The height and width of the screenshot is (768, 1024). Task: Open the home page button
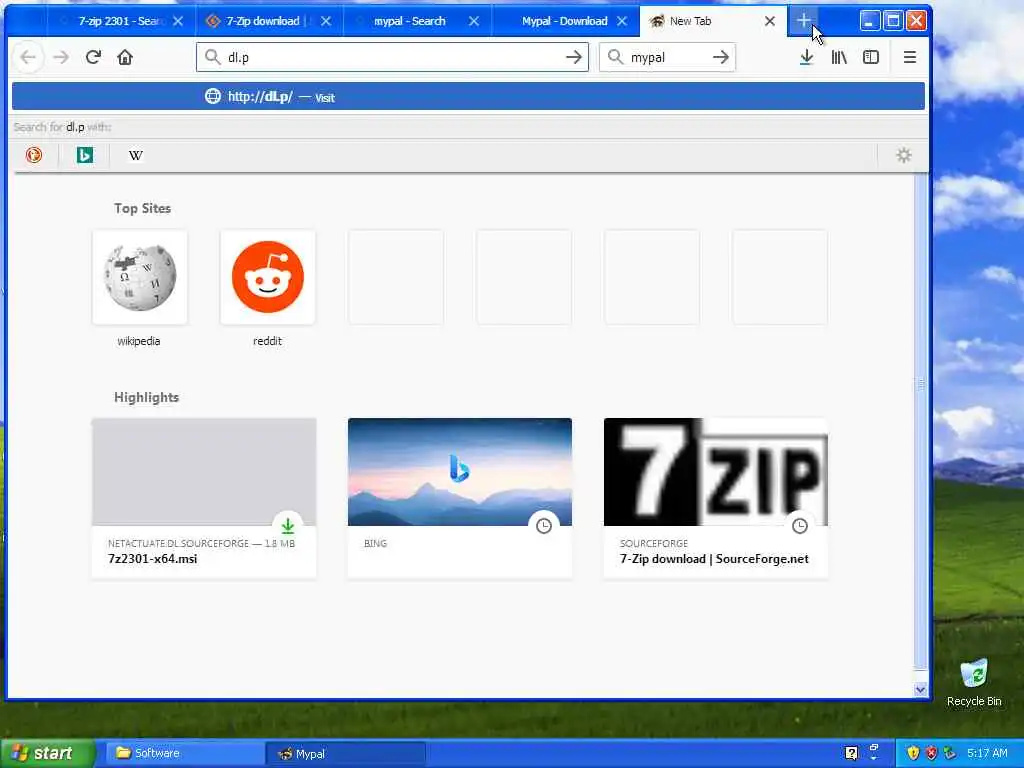[x=125, y=57]
